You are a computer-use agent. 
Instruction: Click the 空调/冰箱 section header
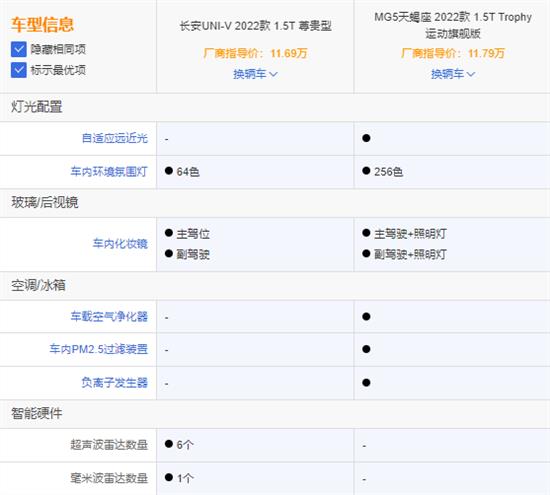coord(38,285)
